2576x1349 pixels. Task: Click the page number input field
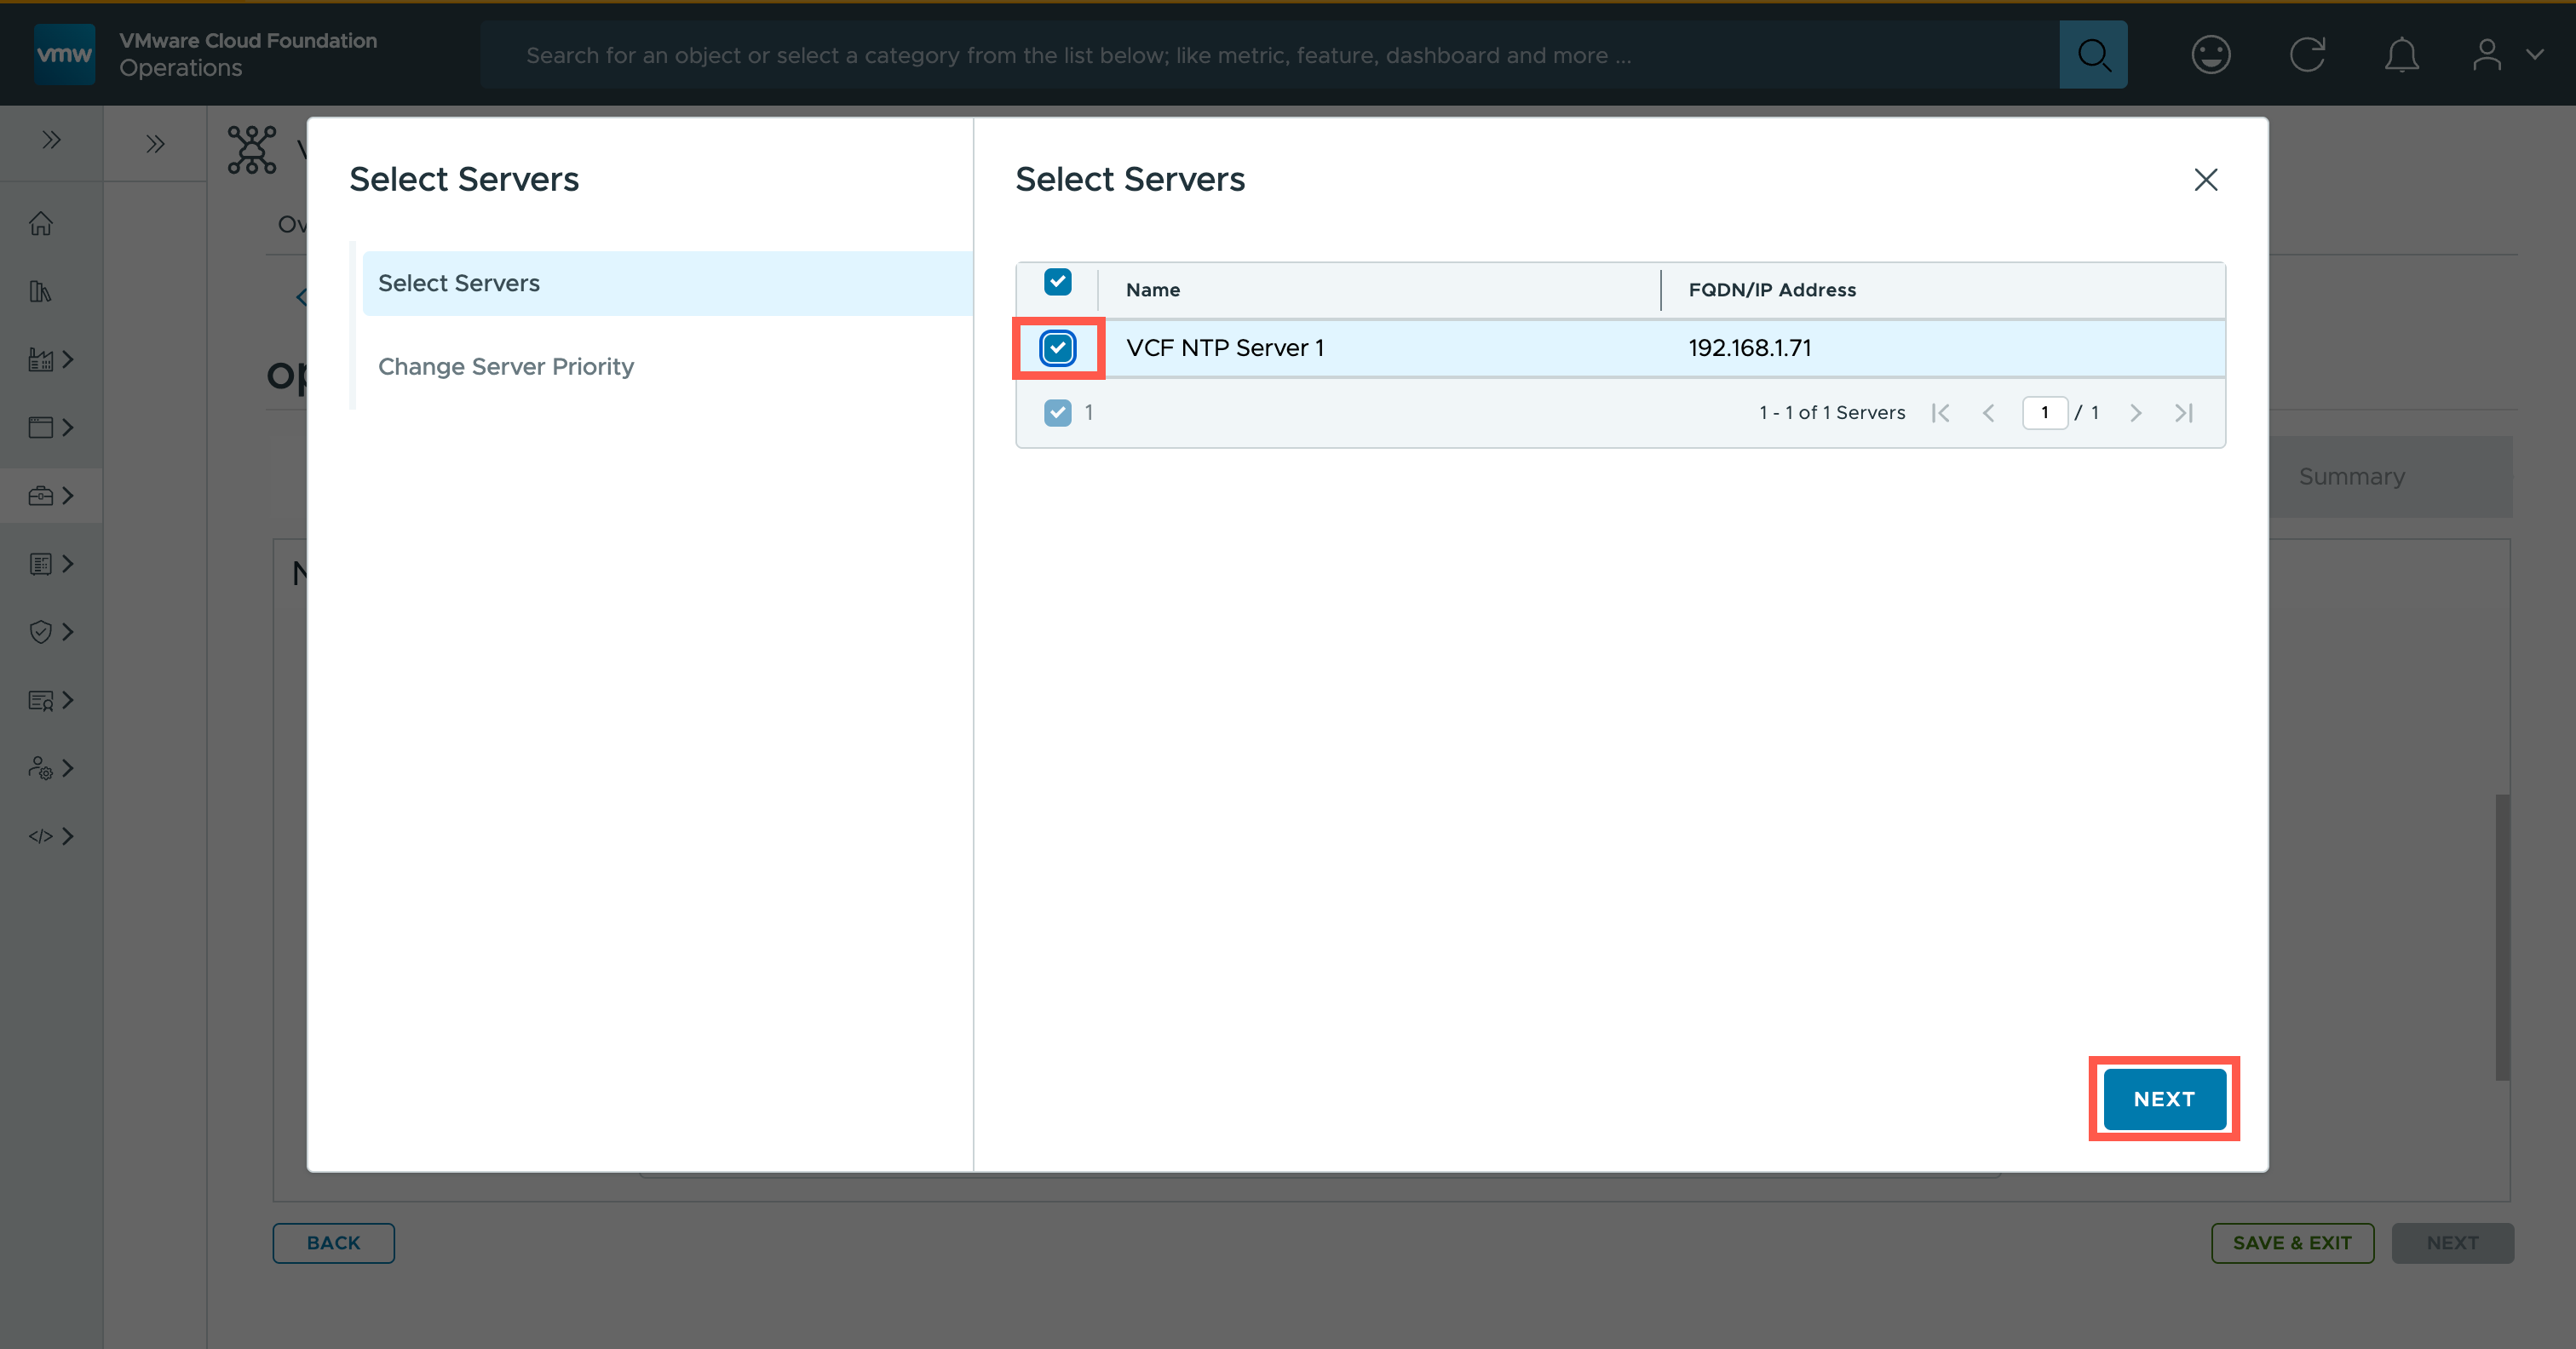click(2044, 413)
